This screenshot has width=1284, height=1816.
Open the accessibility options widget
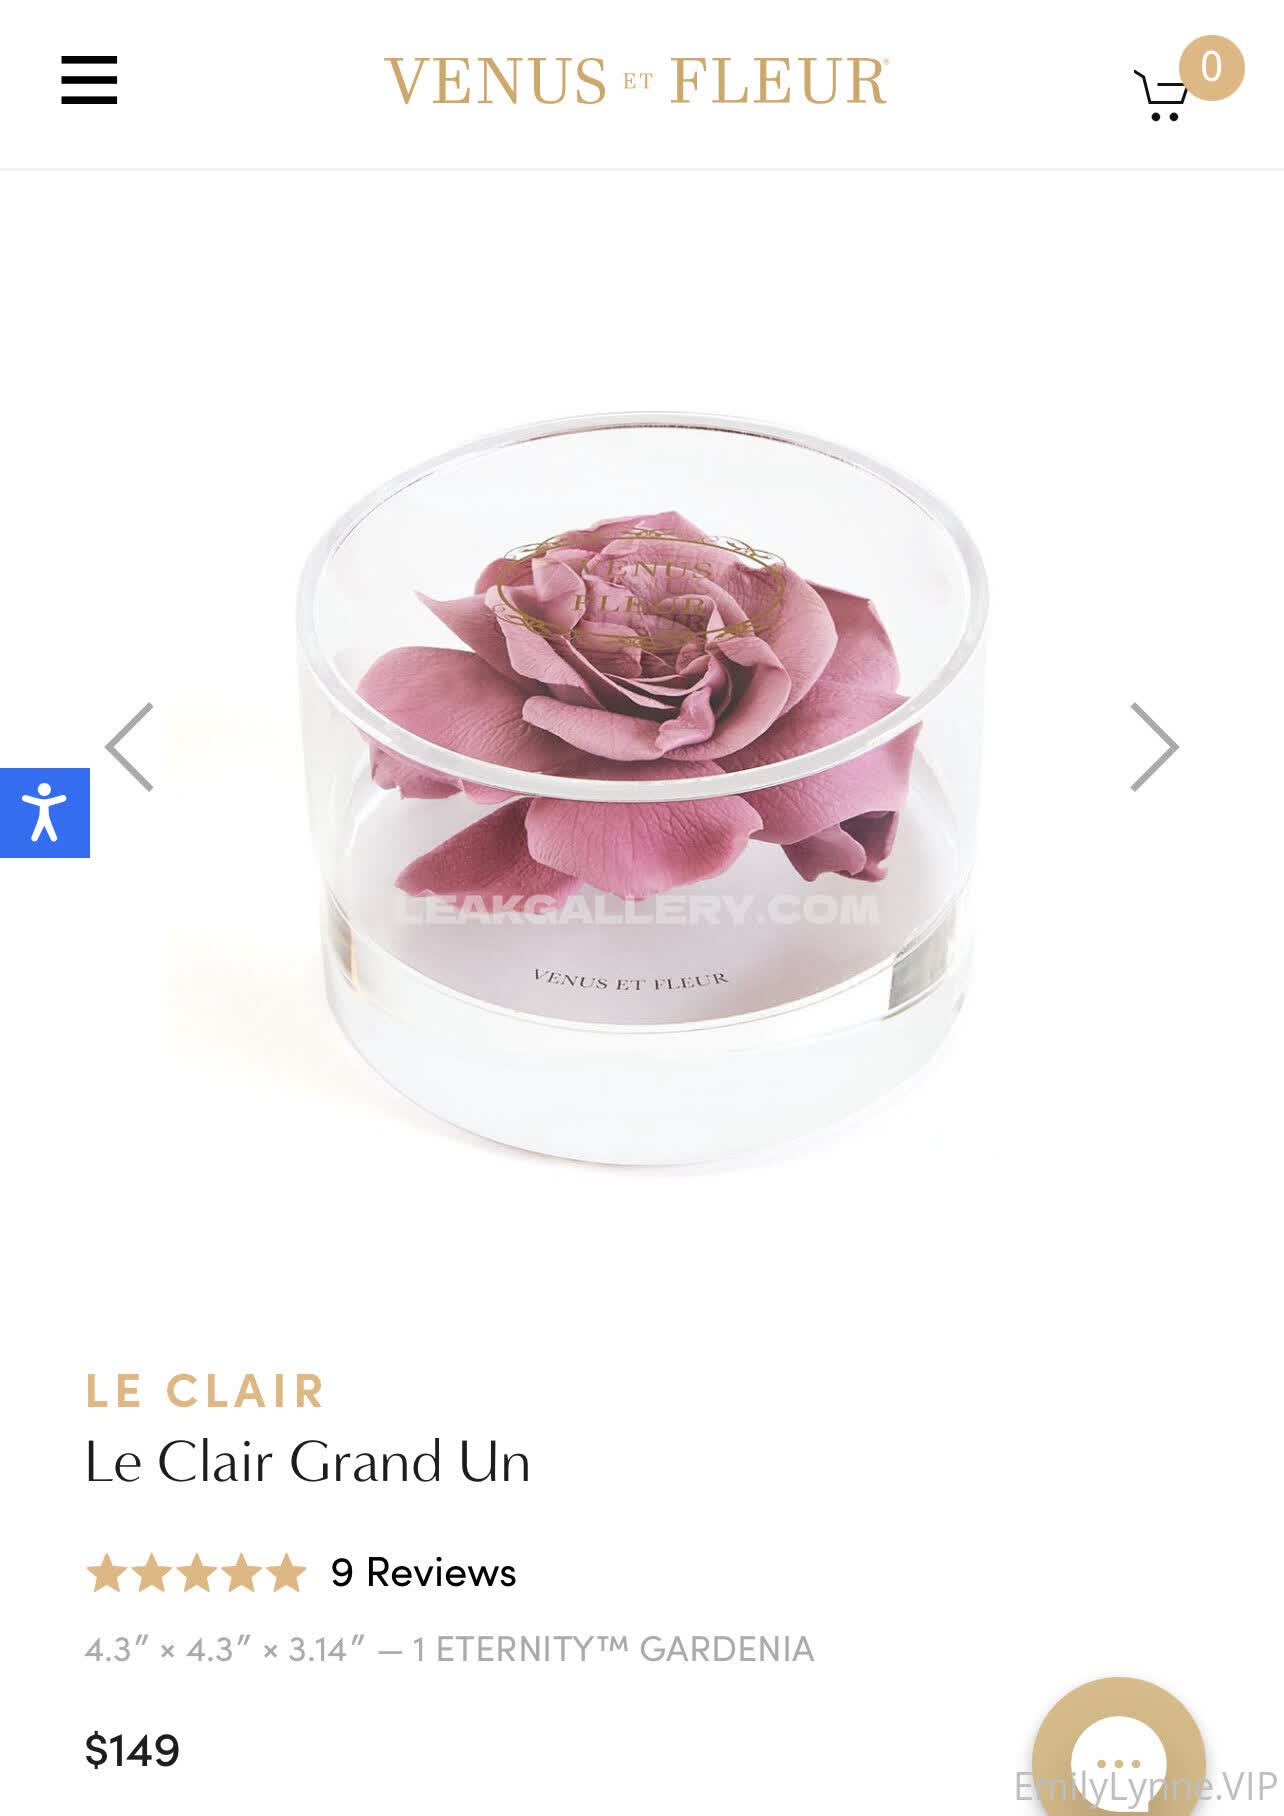45,812
